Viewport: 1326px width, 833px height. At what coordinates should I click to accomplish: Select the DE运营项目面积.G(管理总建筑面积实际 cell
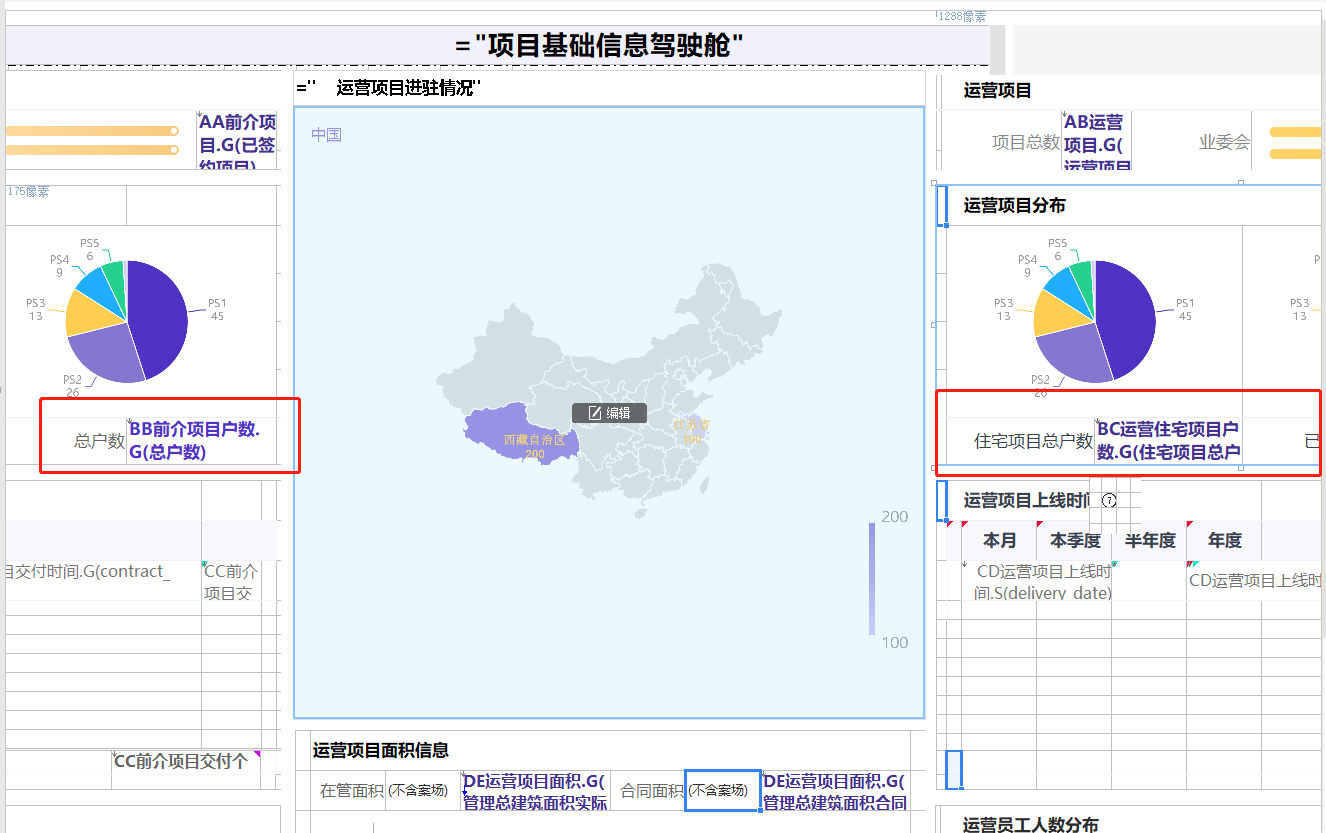click(535, 791)
